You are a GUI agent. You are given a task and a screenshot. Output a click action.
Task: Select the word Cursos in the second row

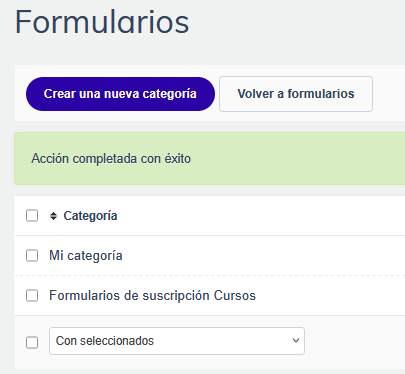click(235, 296)
